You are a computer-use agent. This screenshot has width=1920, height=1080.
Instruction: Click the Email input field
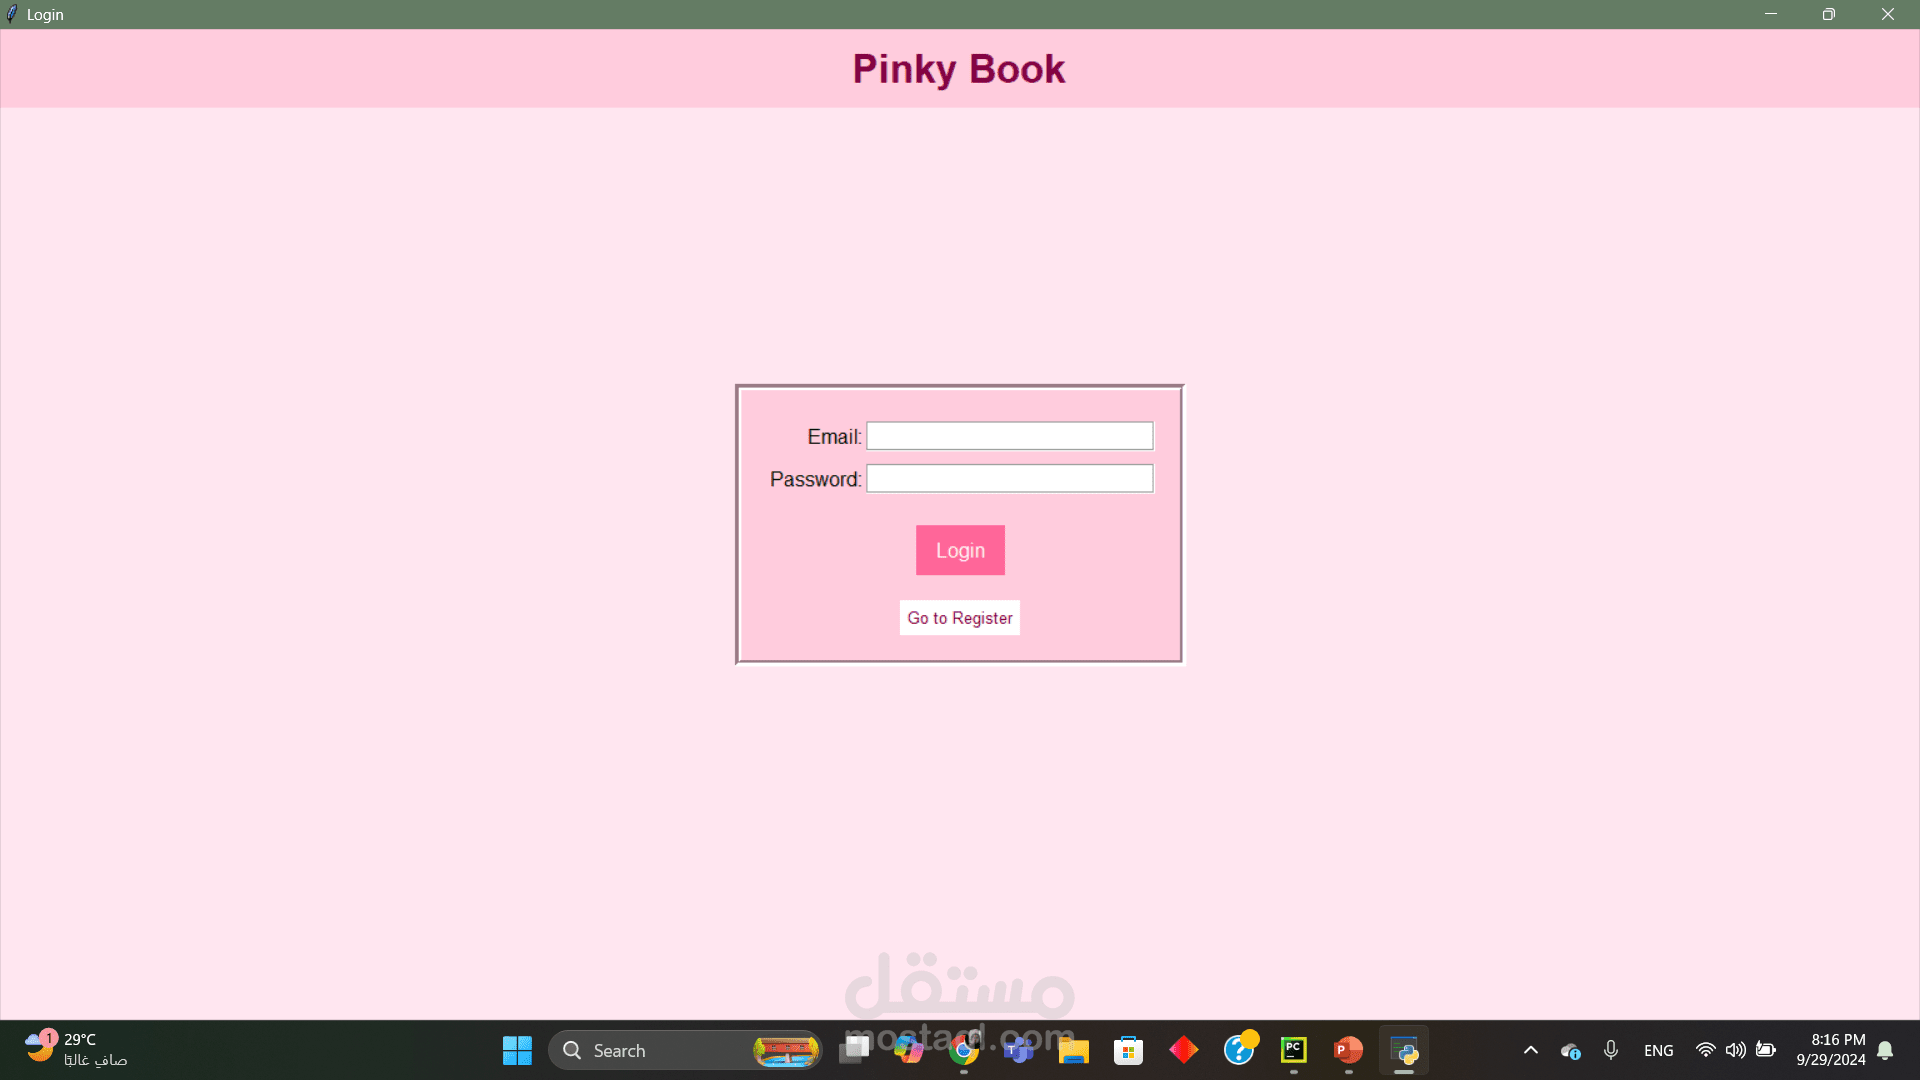click(1009, 436)
